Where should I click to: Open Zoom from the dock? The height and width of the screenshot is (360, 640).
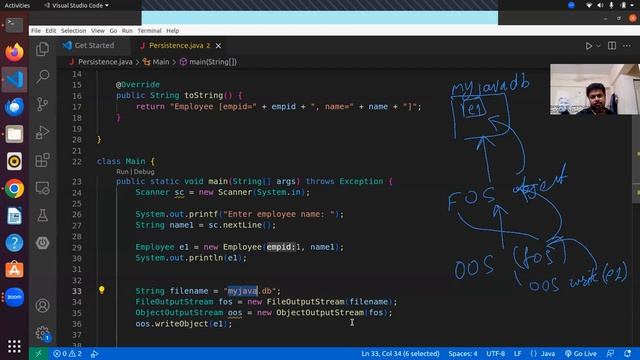pos(14,297)
